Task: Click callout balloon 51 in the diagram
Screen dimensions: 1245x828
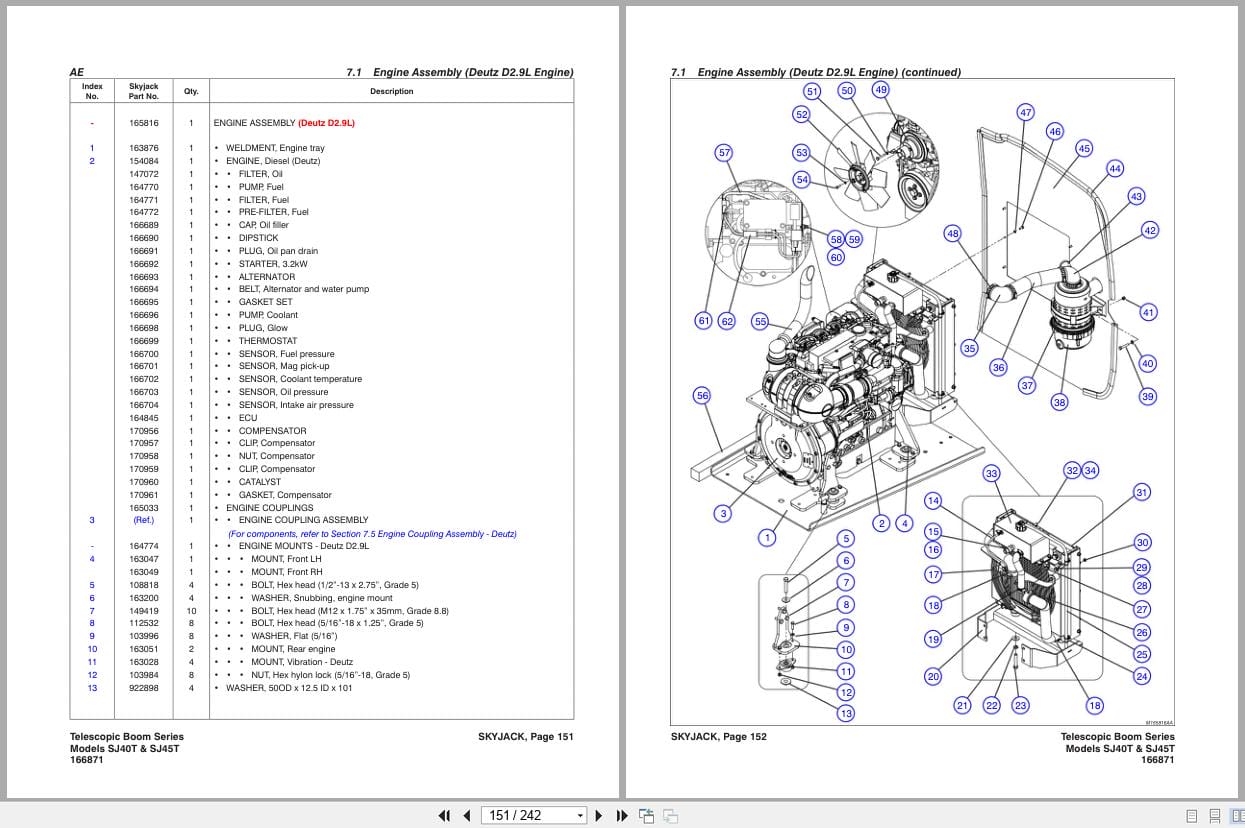Action: pyautogui.click(x=813, y=91)
